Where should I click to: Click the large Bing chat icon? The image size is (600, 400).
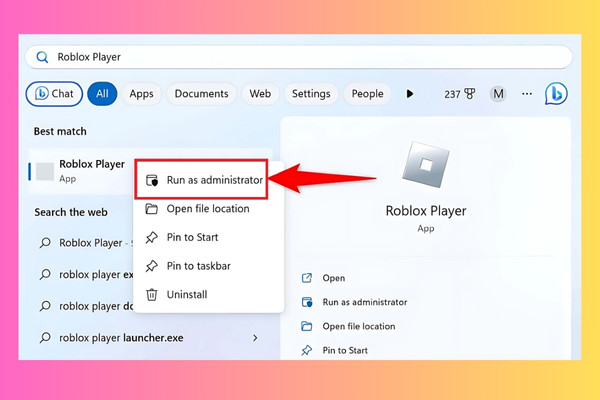(556, 94)
